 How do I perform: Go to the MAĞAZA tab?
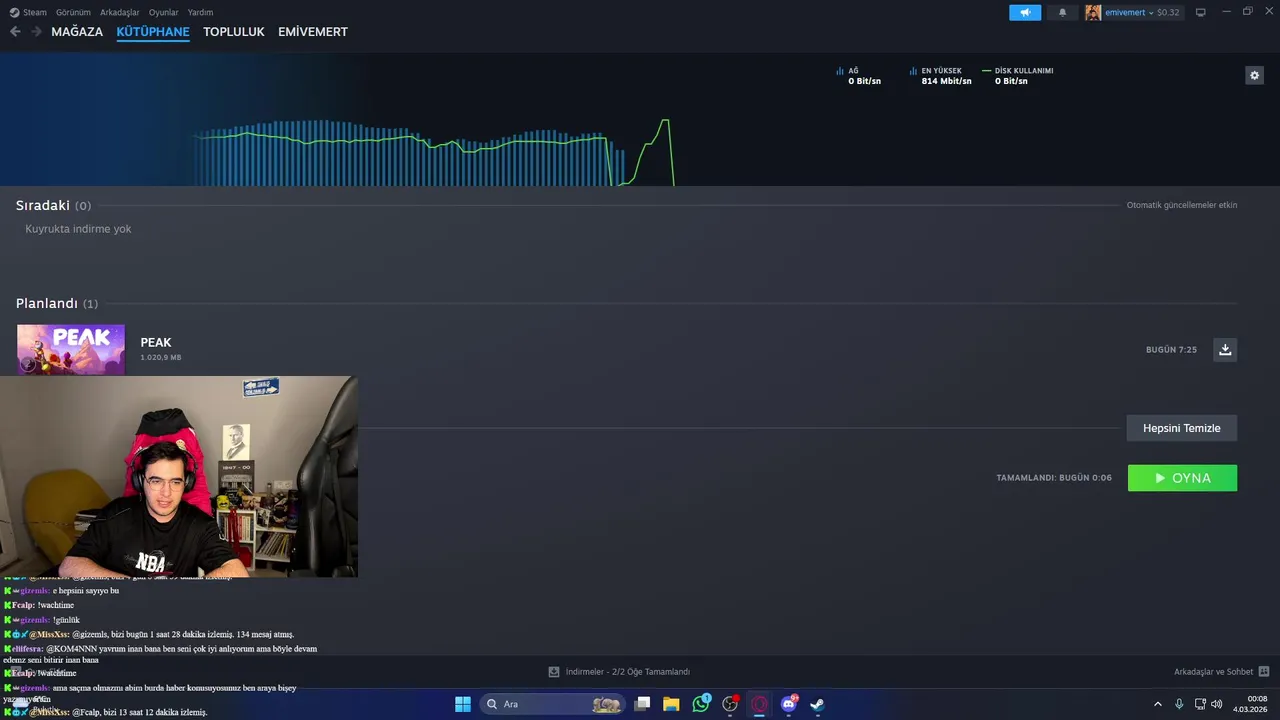pos(77,32)
